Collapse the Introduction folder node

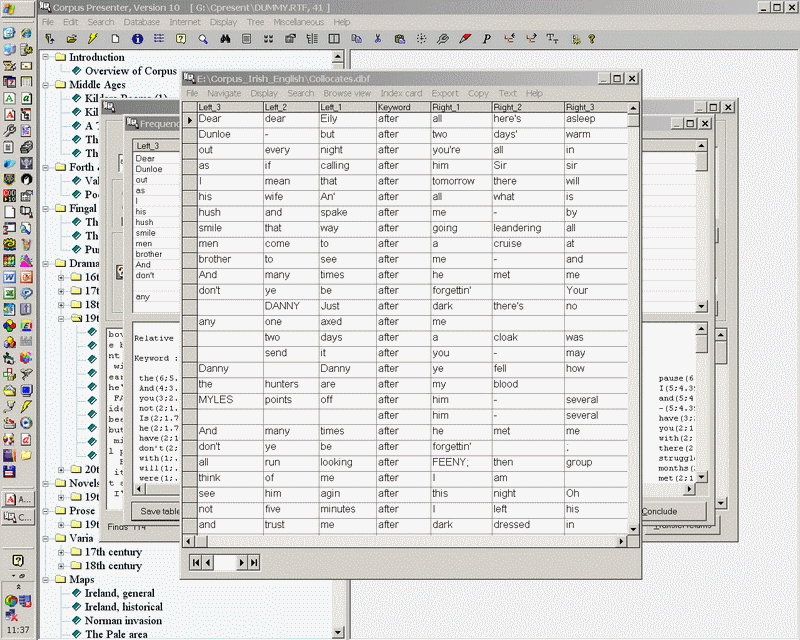pos(46,57)
